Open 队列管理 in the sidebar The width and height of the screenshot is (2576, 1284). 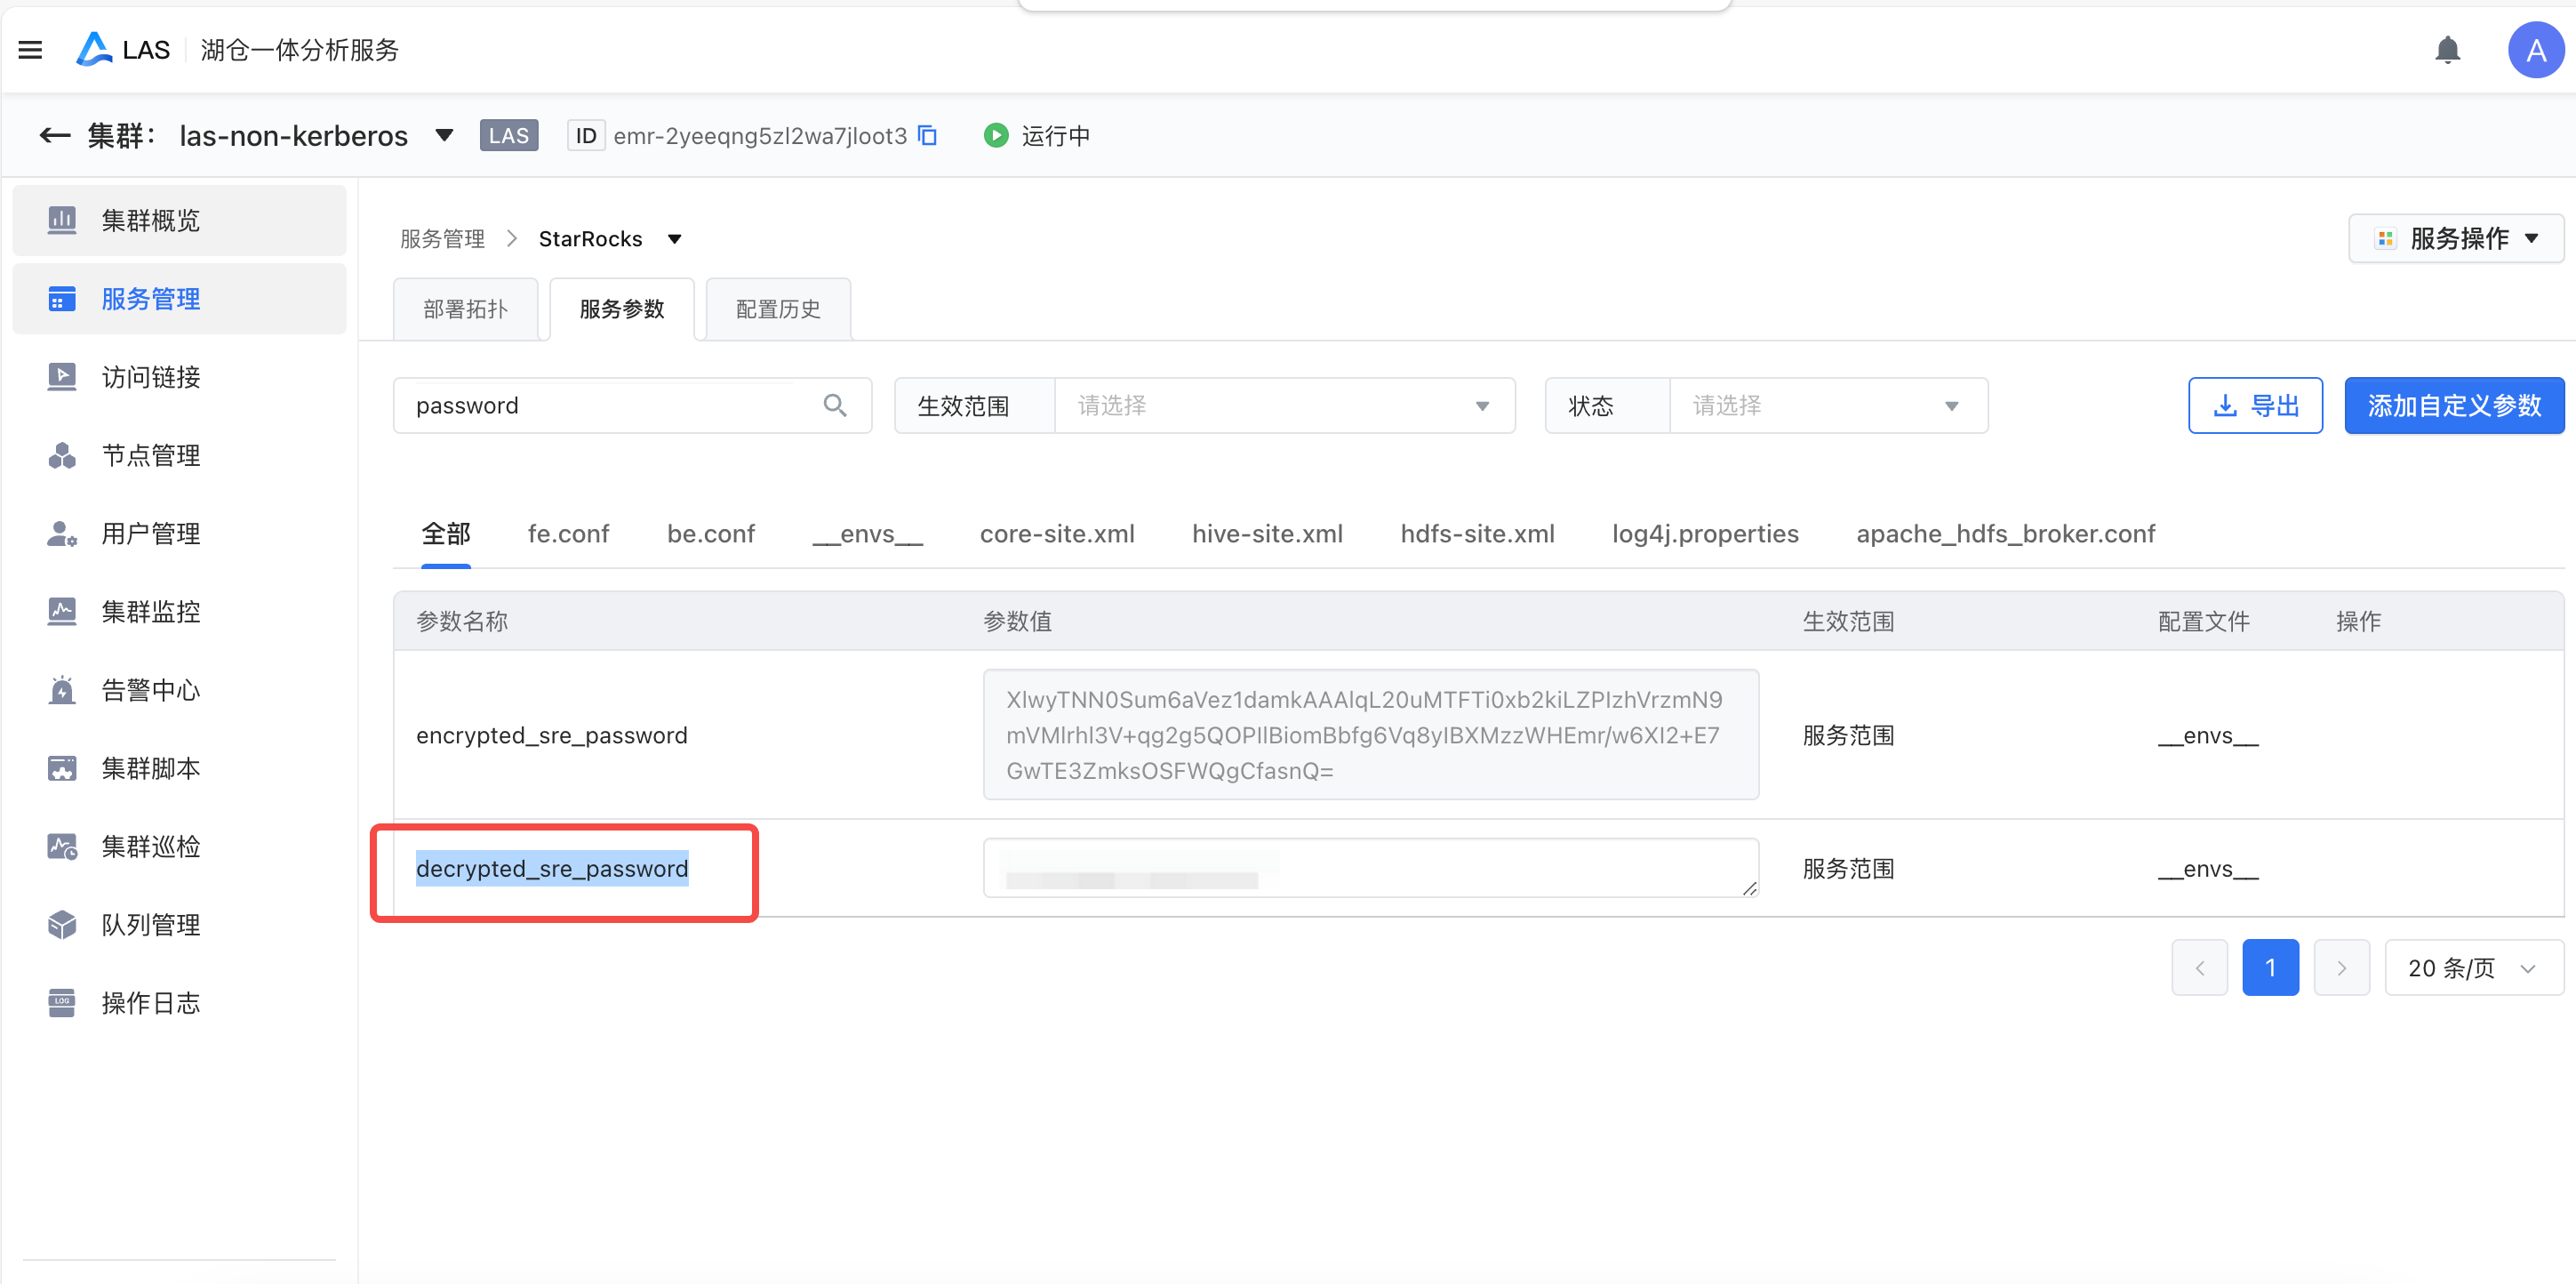click(x=150, y=924)
